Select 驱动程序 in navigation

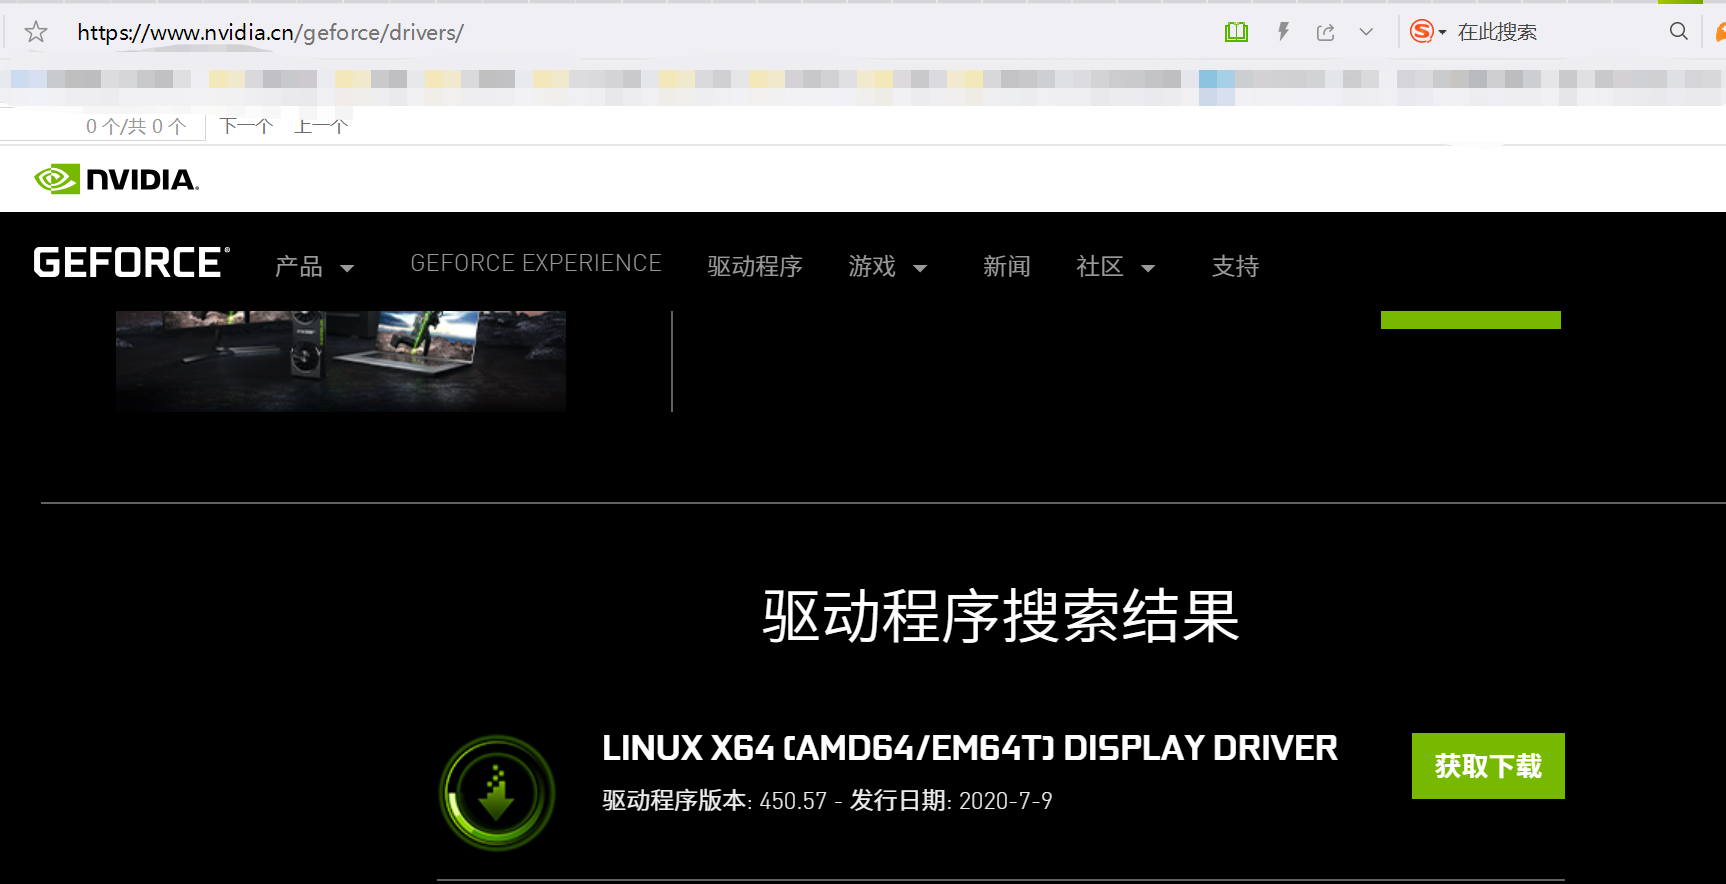[755, 266]
